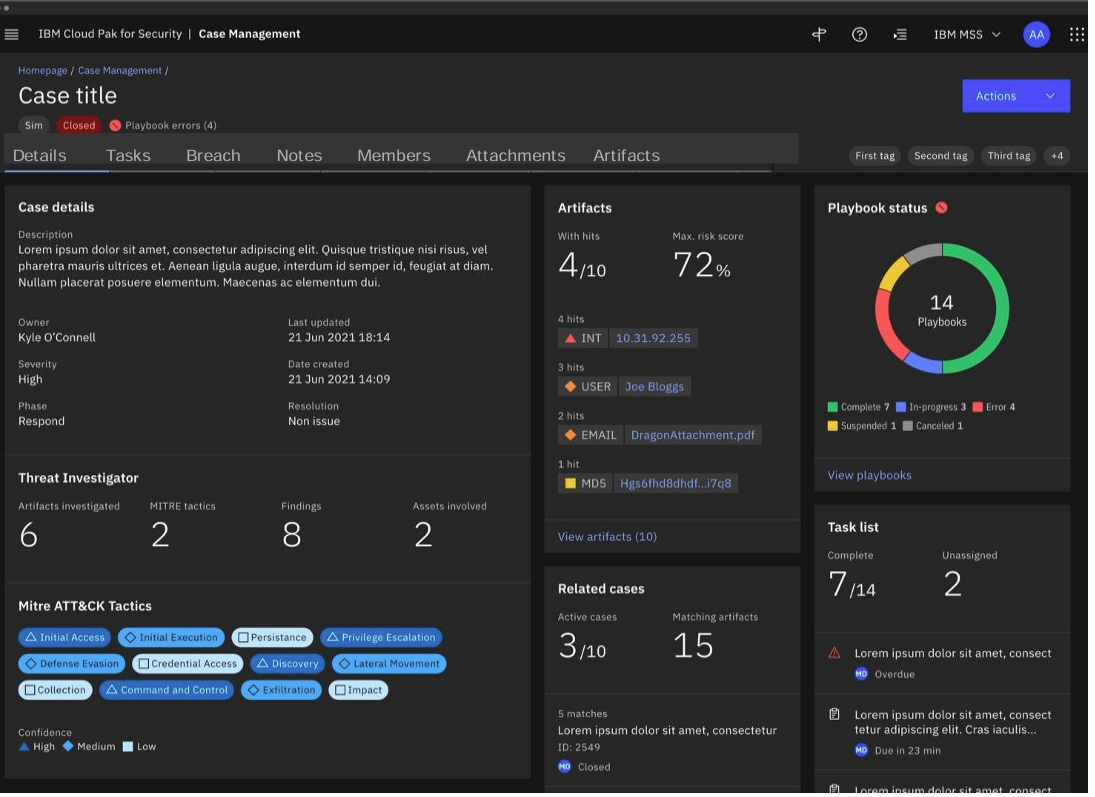Open the View artifacts link

pyautogui.click(x=606, y=536)
